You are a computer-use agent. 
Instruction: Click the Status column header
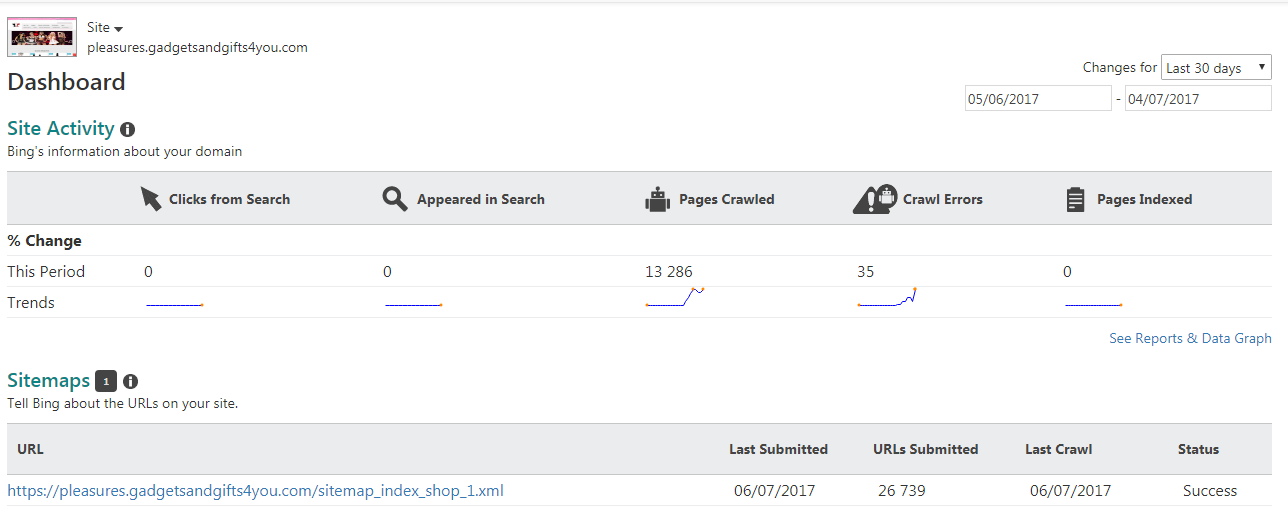tap(1198, 449)
